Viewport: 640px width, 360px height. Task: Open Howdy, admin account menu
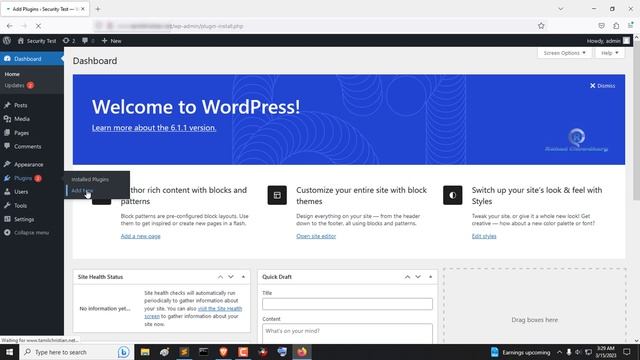click(x=608, y=41)
